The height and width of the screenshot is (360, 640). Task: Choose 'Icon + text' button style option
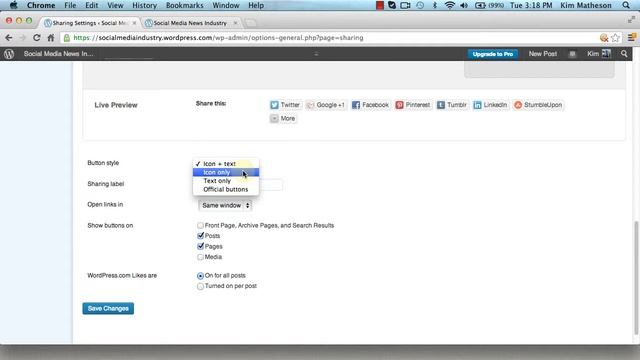(x=226, y=164)
